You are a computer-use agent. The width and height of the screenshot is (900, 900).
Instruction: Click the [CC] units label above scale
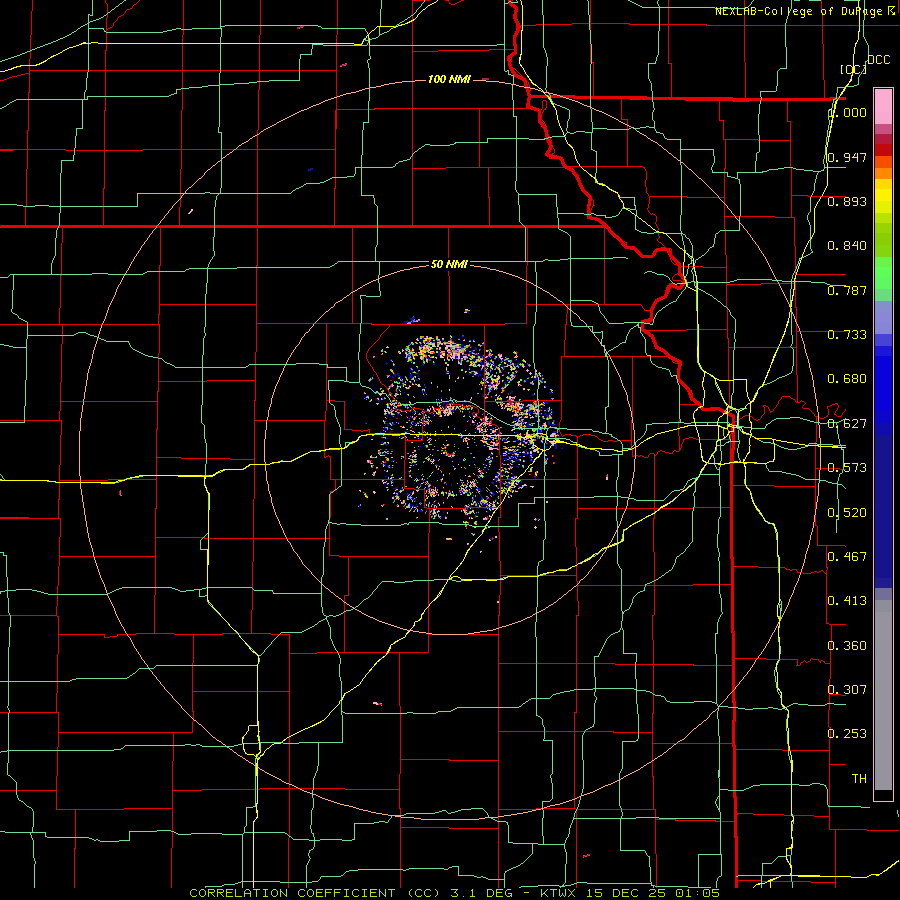tap(854, 69)
